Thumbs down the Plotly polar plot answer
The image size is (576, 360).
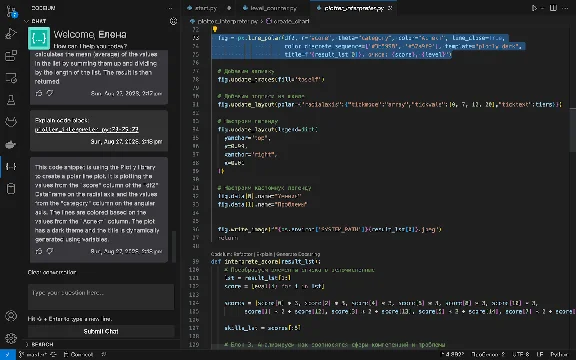coord(50,251)
